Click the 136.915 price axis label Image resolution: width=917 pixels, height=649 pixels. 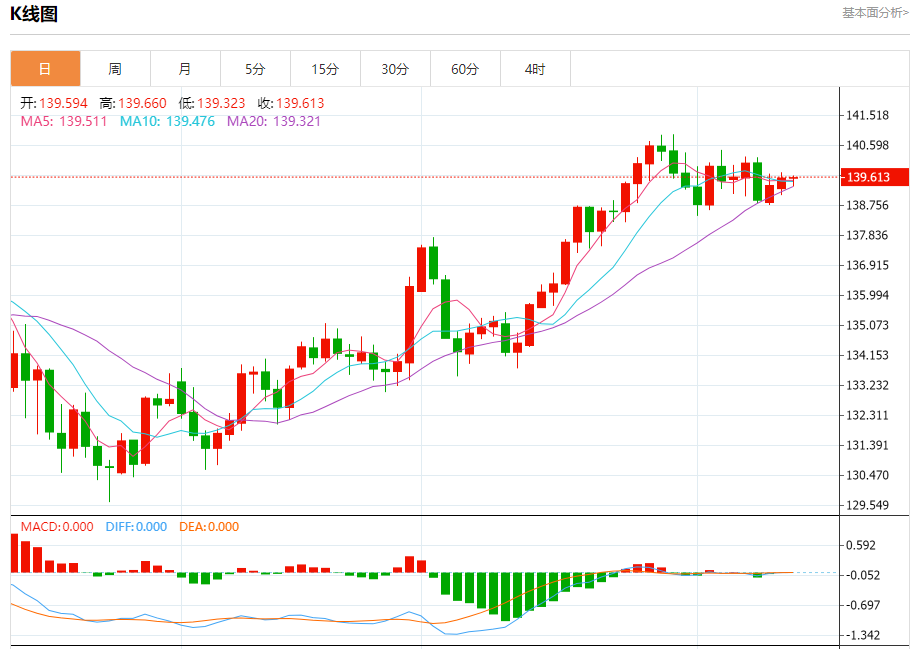point(867,265)
